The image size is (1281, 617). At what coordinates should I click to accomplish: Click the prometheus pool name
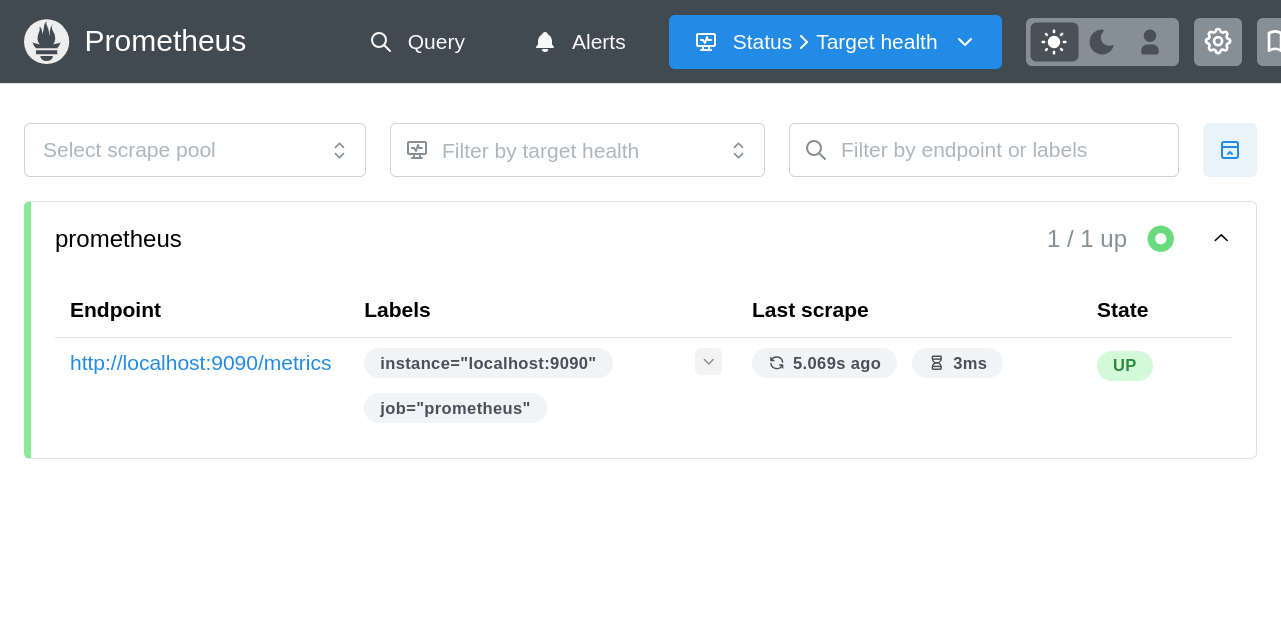[x=118, y=239]
